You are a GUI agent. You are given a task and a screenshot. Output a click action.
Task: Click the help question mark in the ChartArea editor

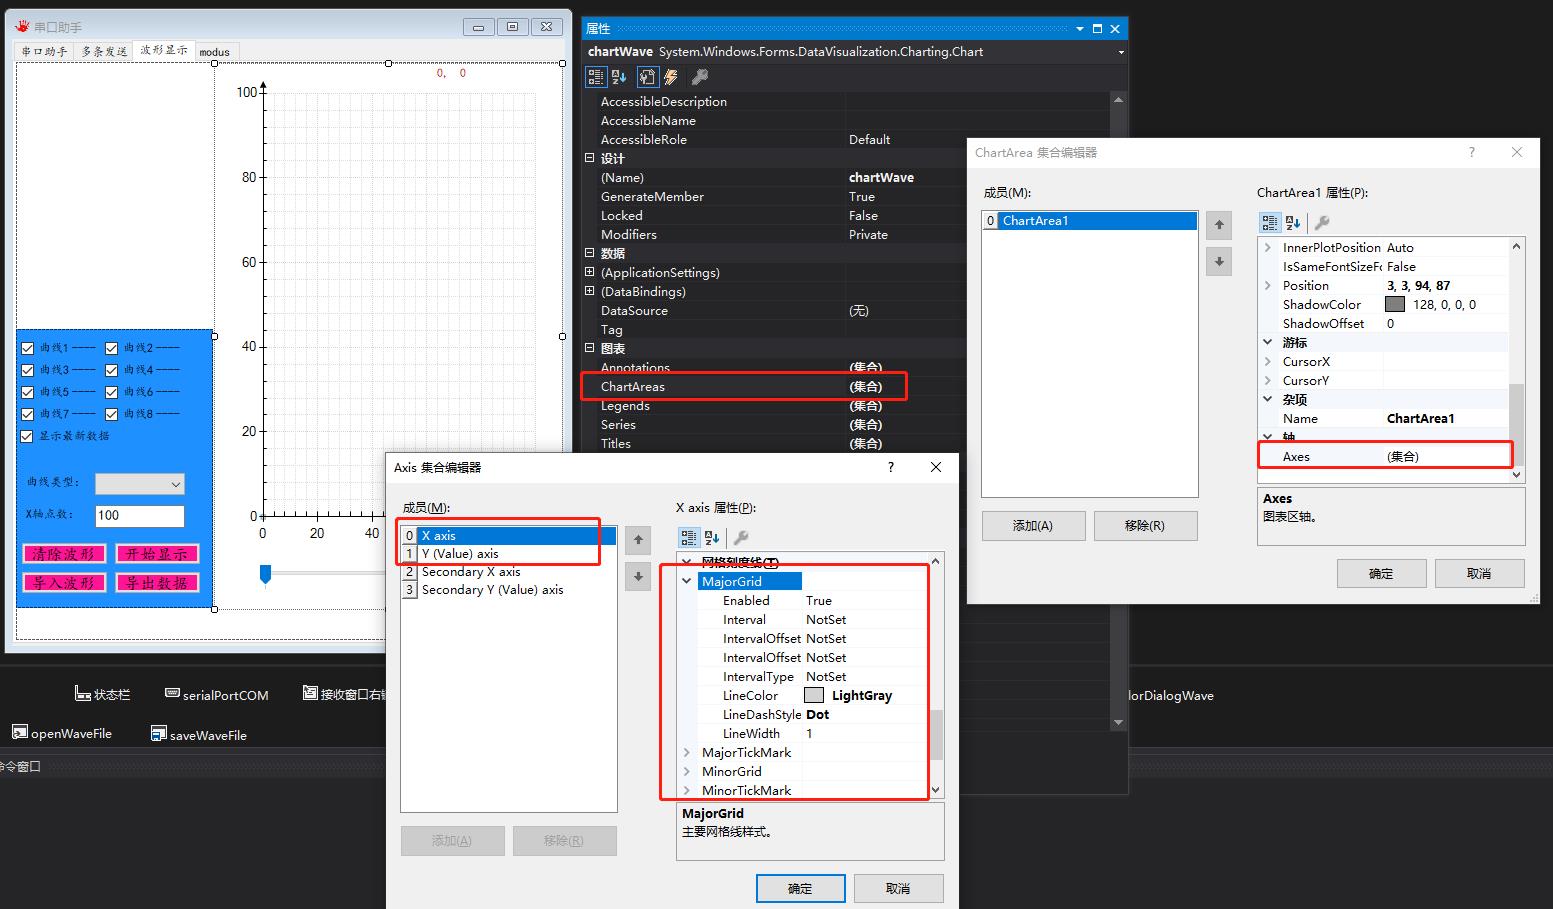[x=1471, y=152]
